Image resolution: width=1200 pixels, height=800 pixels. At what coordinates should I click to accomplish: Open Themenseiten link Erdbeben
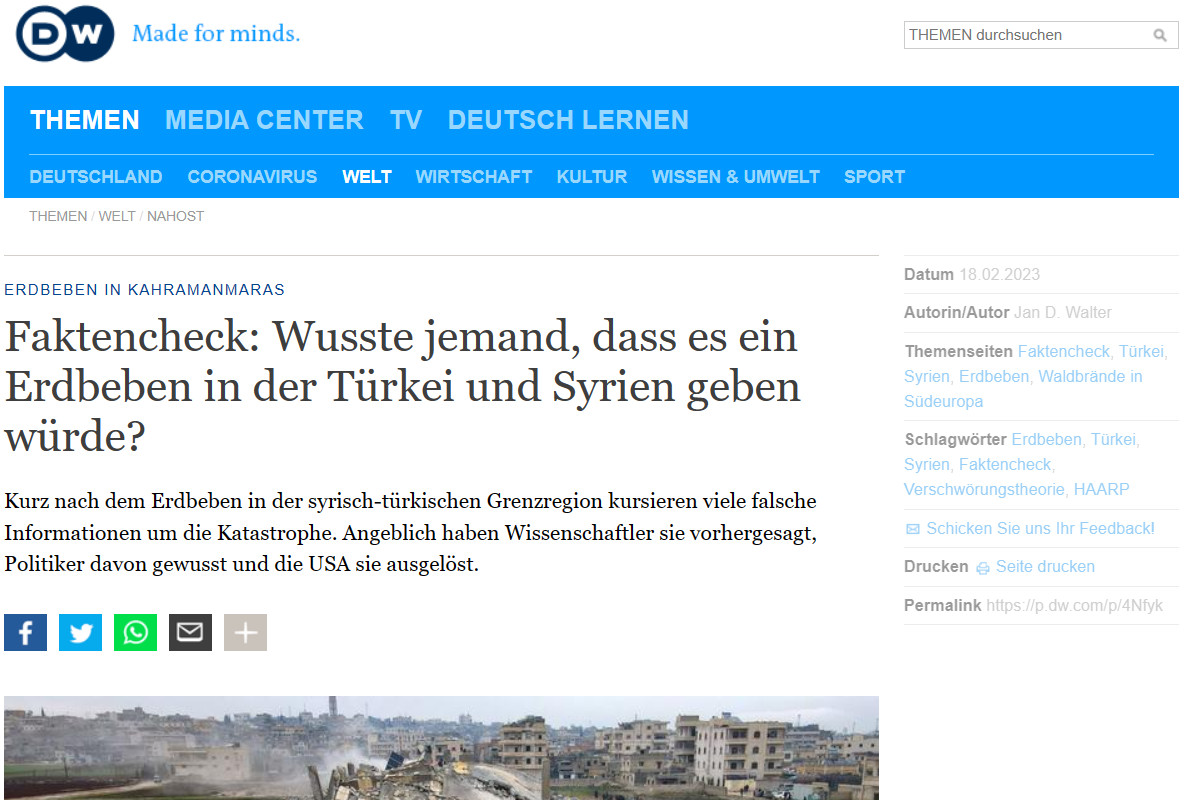tap(994, 377)
